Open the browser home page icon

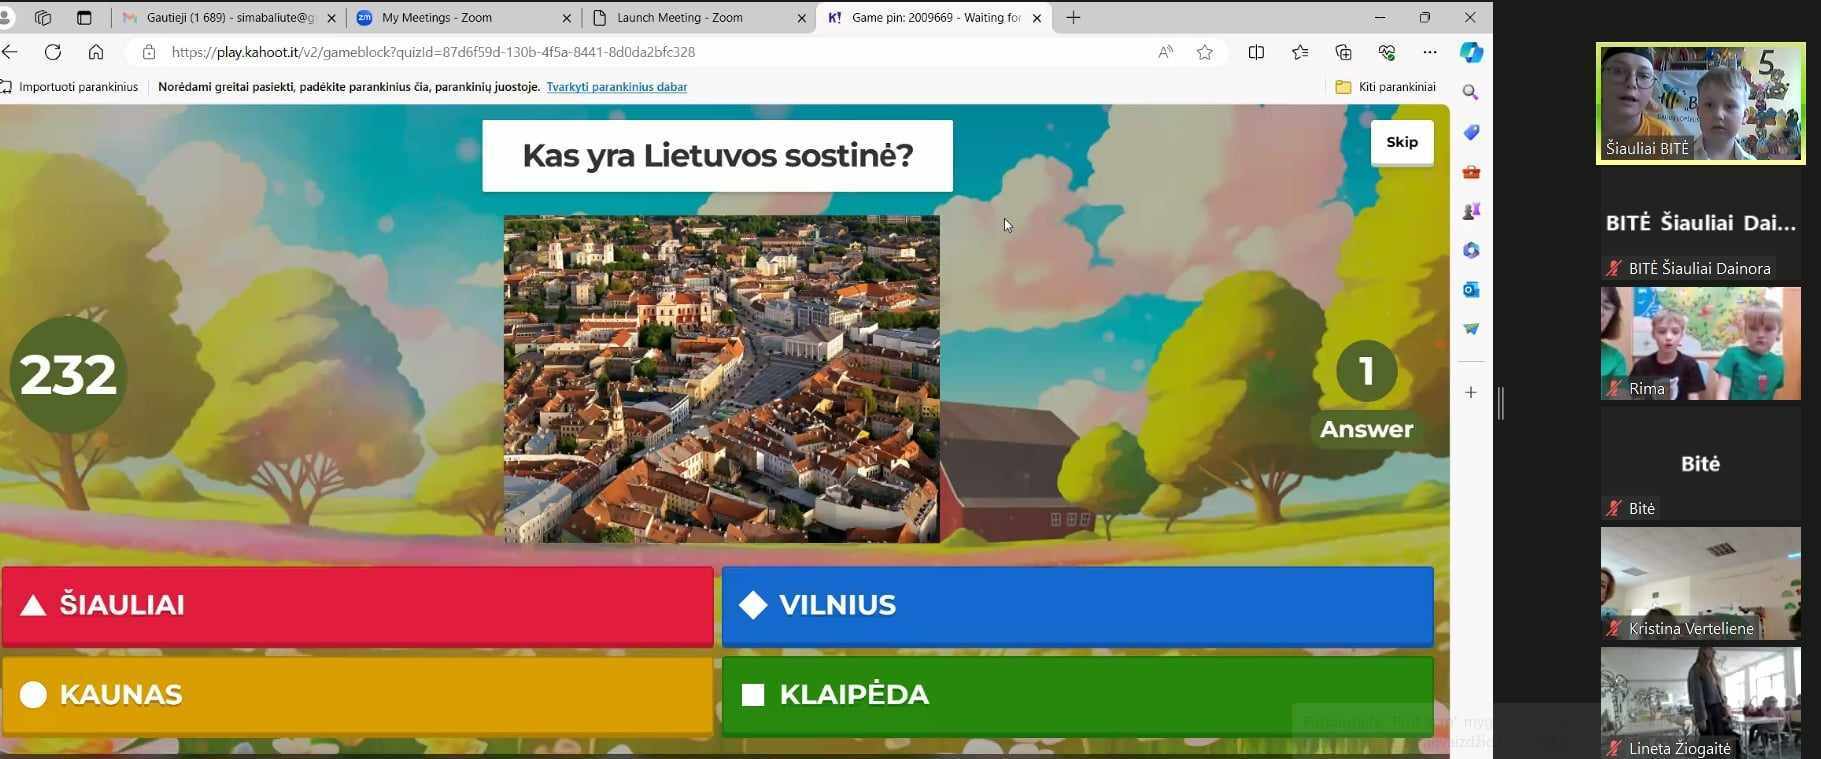[96, 52]
